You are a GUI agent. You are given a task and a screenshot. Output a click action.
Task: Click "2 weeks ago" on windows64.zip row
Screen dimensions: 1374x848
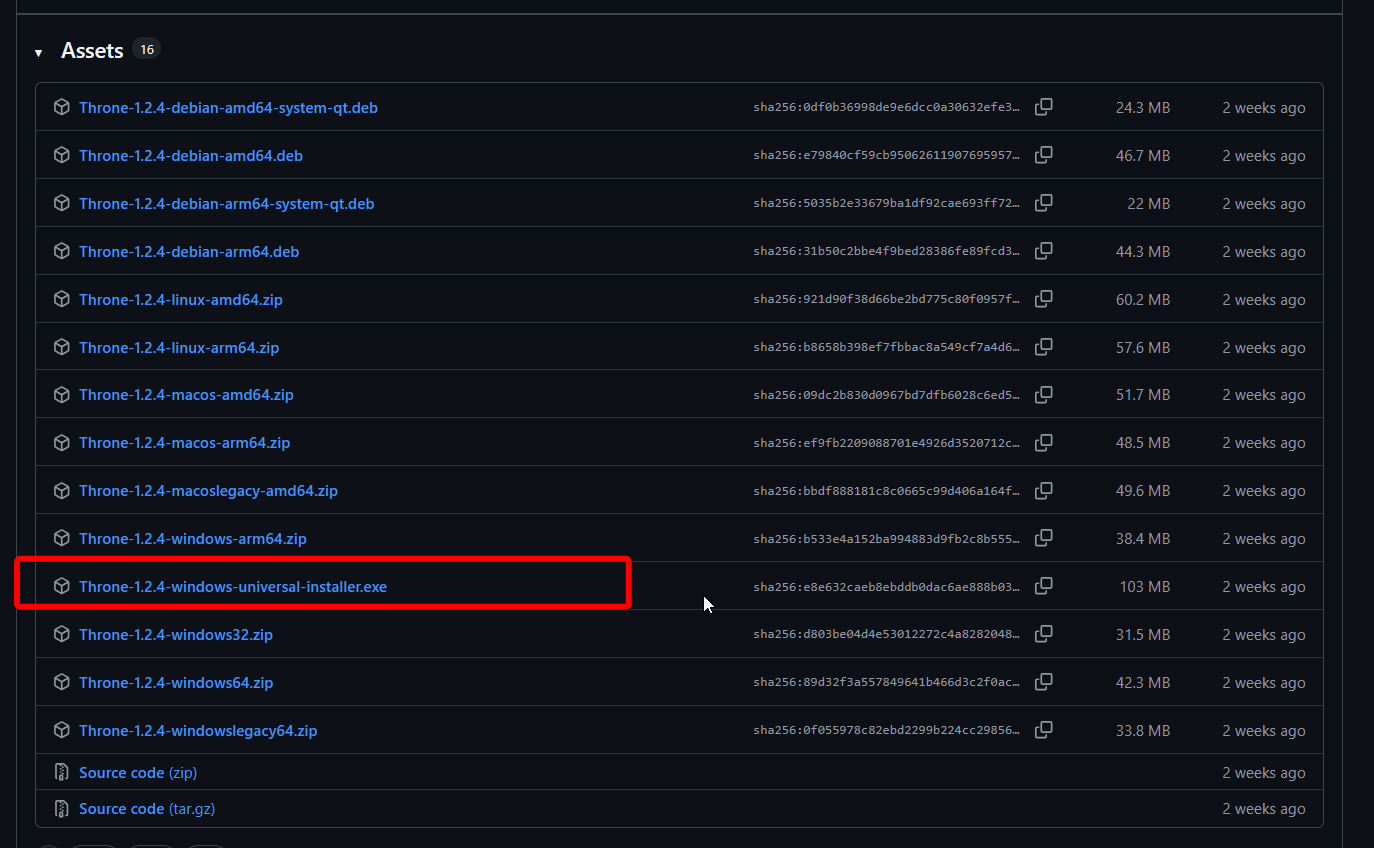click(x=1264, y=682)
